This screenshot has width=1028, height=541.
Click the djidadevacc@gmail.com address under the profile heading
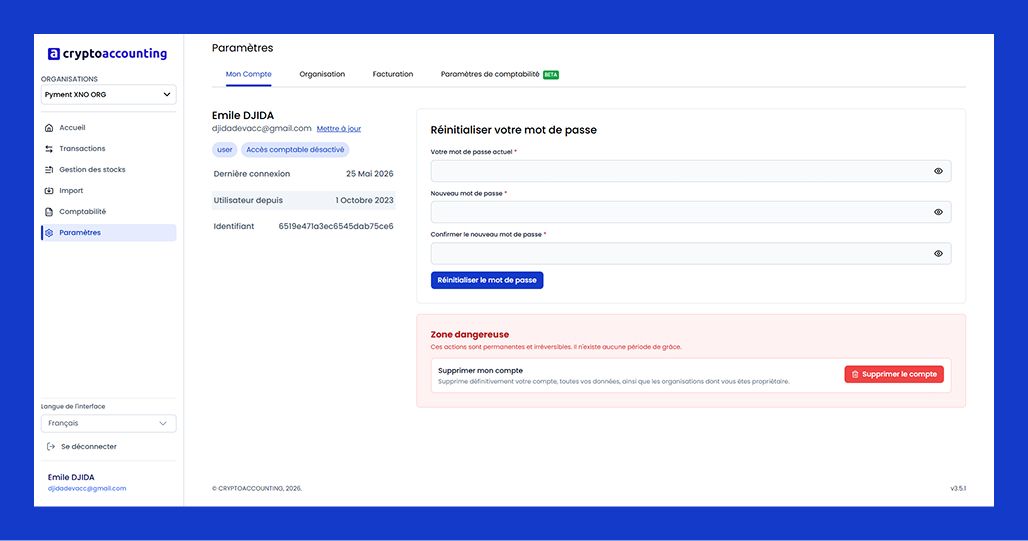coord(262,129)
